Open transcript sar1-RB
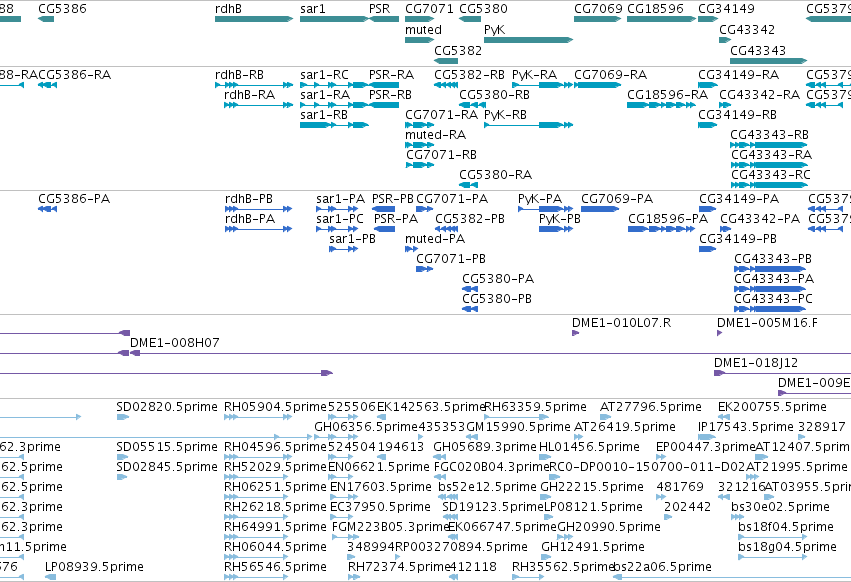This screenshot has width=851, height=582. [324, 115]
